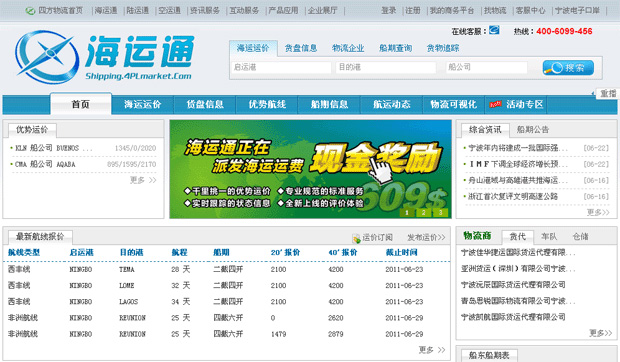This screenshot has height=362, width=620.
Task: Click 更多 under the 物流商 list
Action: (600, 333)
